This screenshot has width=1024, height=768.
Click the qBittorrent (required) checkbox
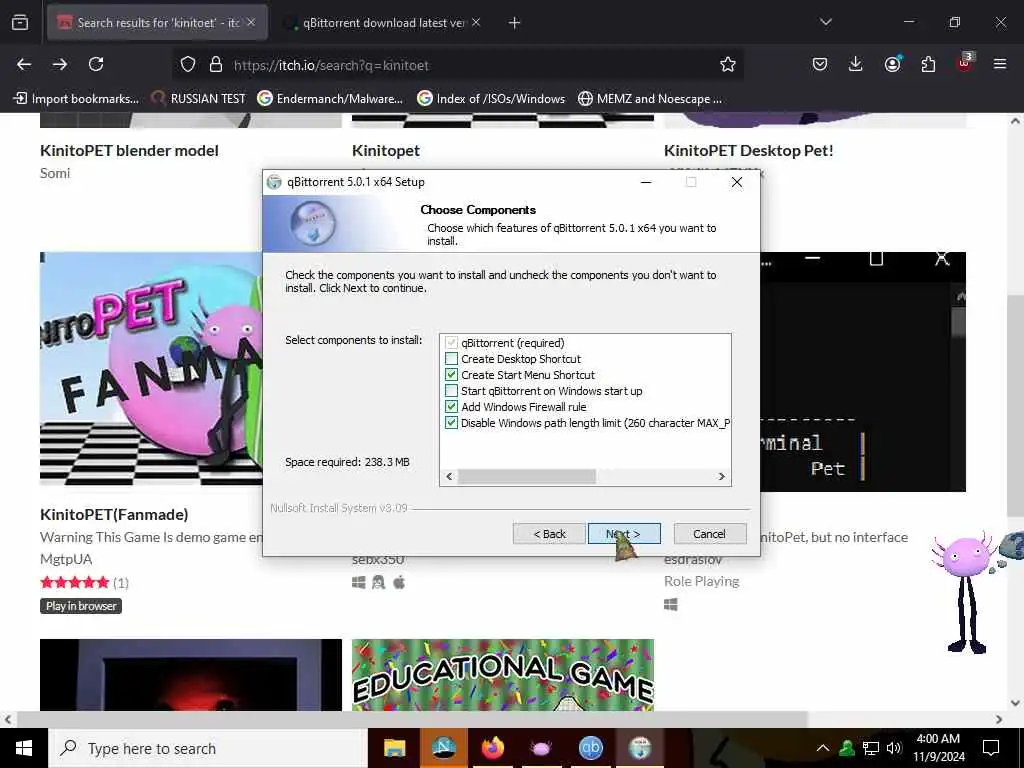coord(451,342)
